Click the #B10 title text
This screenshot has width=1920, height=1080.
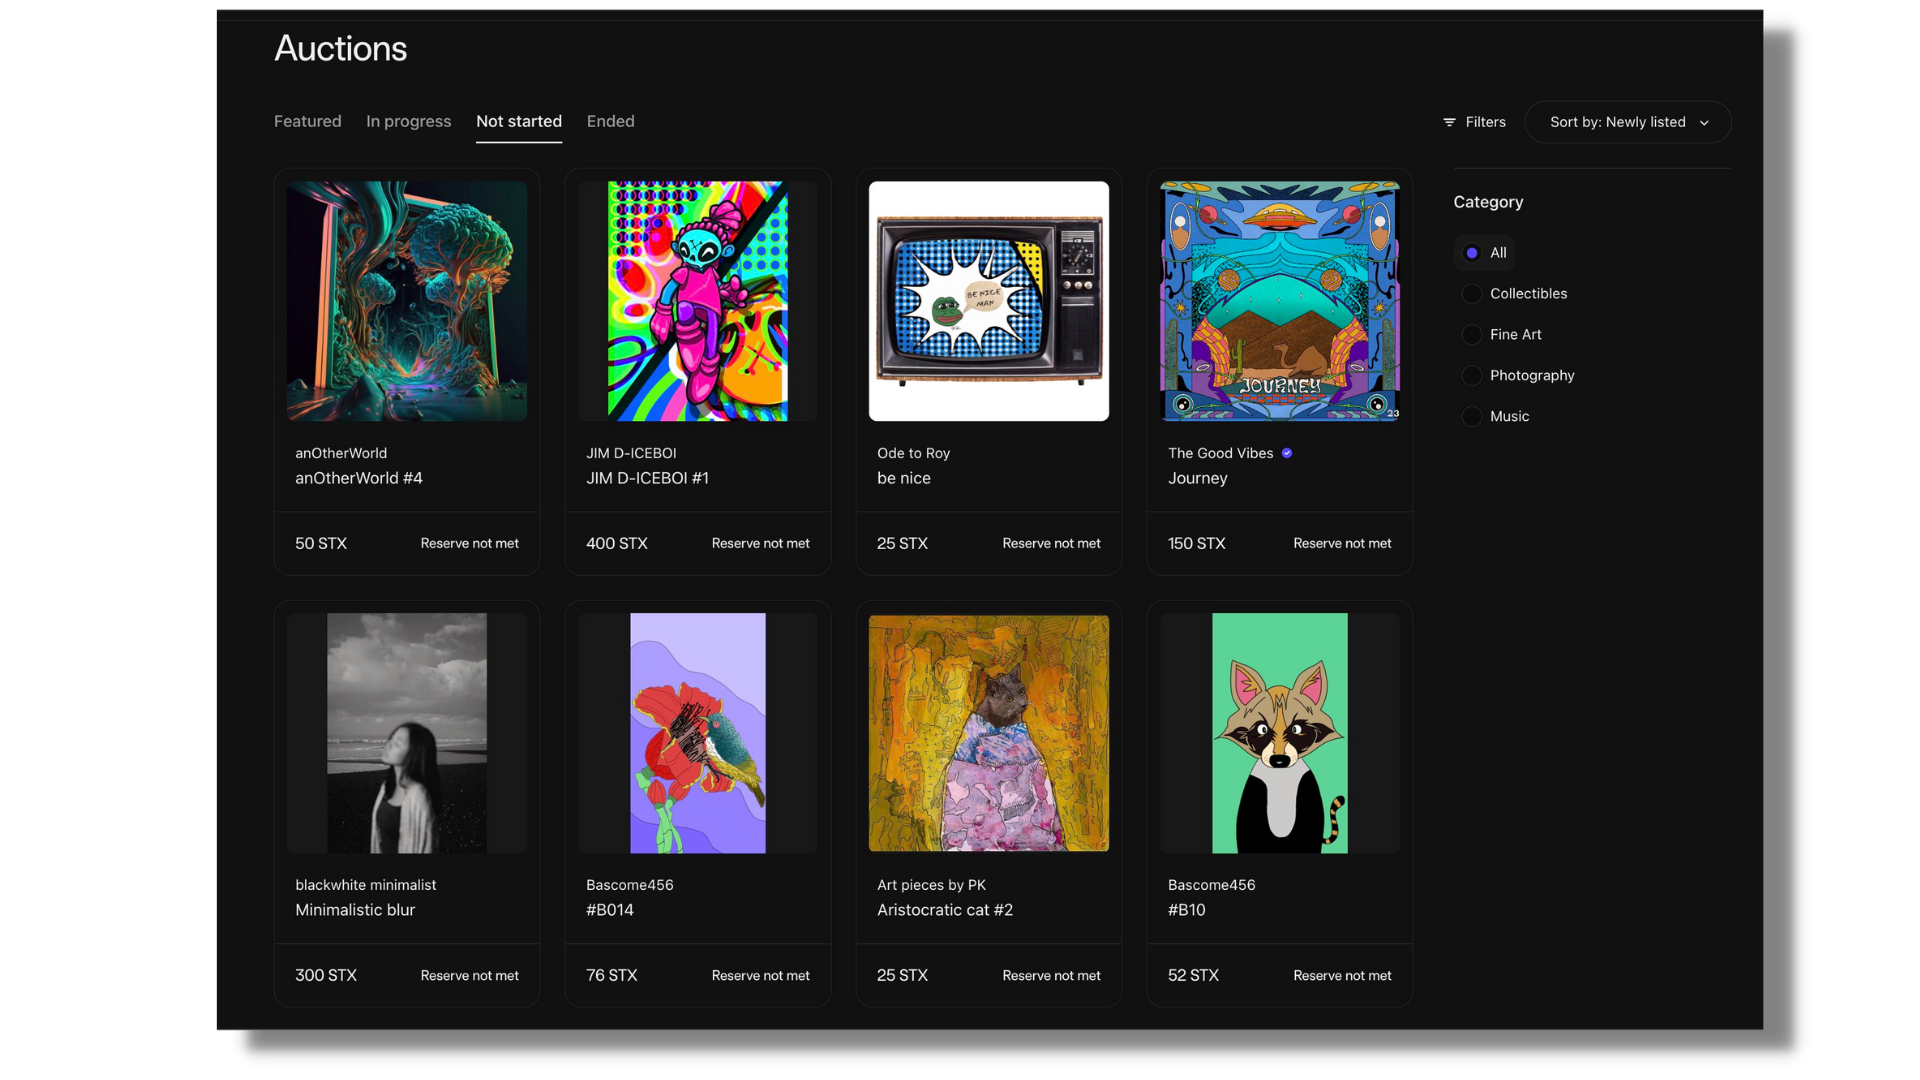point(1187,910)
